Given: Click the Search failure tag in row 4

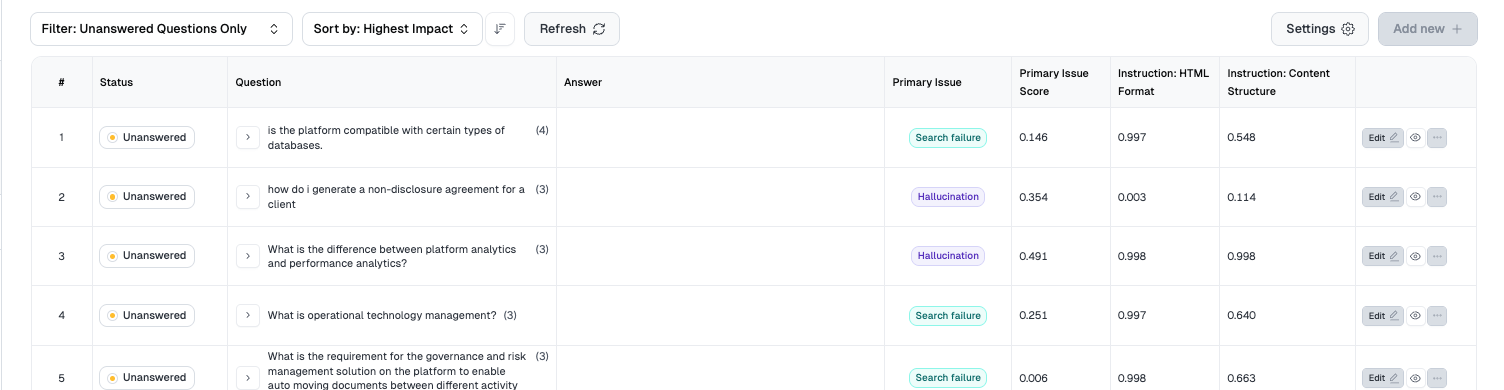Looking at the screenshot, I should point(948,316).
